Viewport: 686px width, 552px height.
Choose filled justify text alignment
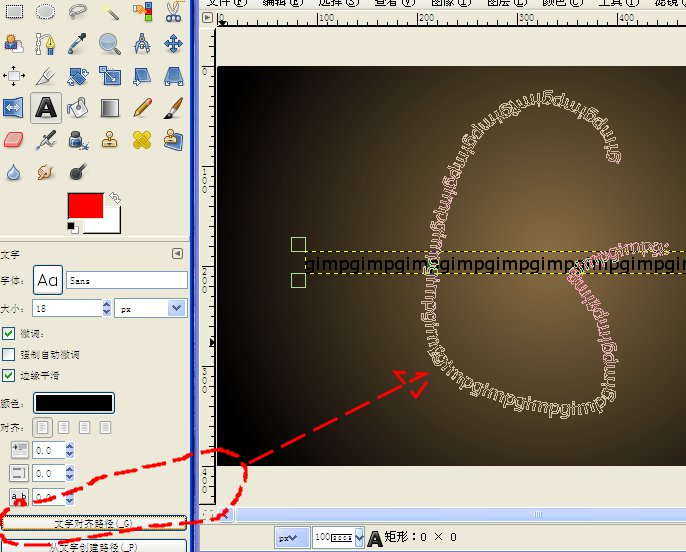click(105, 427)
